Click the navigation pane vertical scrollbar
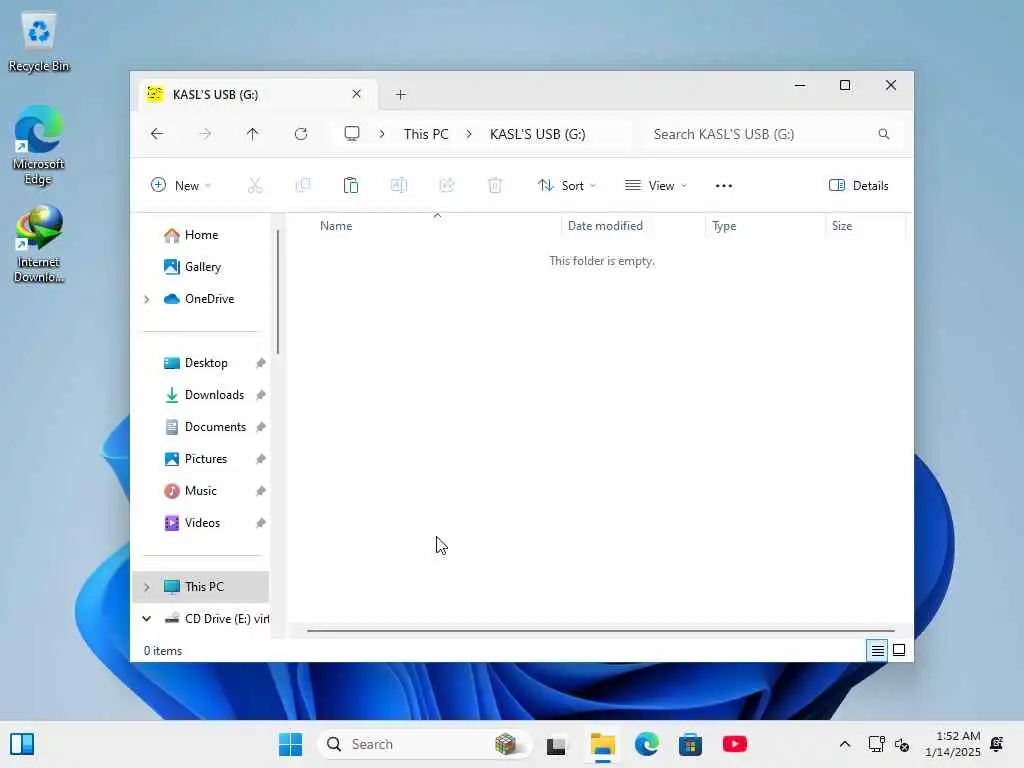The height and width of the screenshot is (768, 1024). [x=278, y=292]
